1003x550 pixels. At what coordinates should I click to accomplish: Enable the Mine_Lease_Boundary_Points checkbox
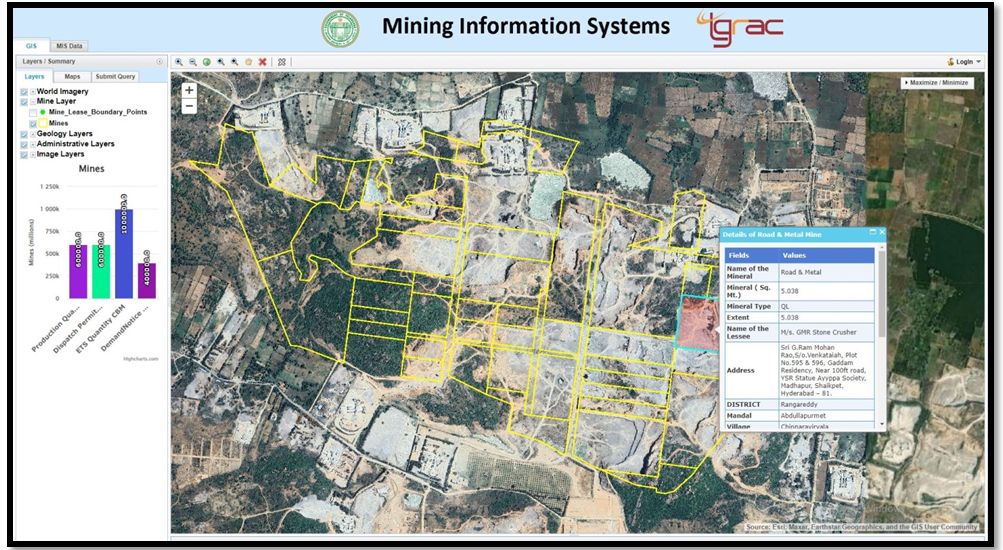click(33, 112)
